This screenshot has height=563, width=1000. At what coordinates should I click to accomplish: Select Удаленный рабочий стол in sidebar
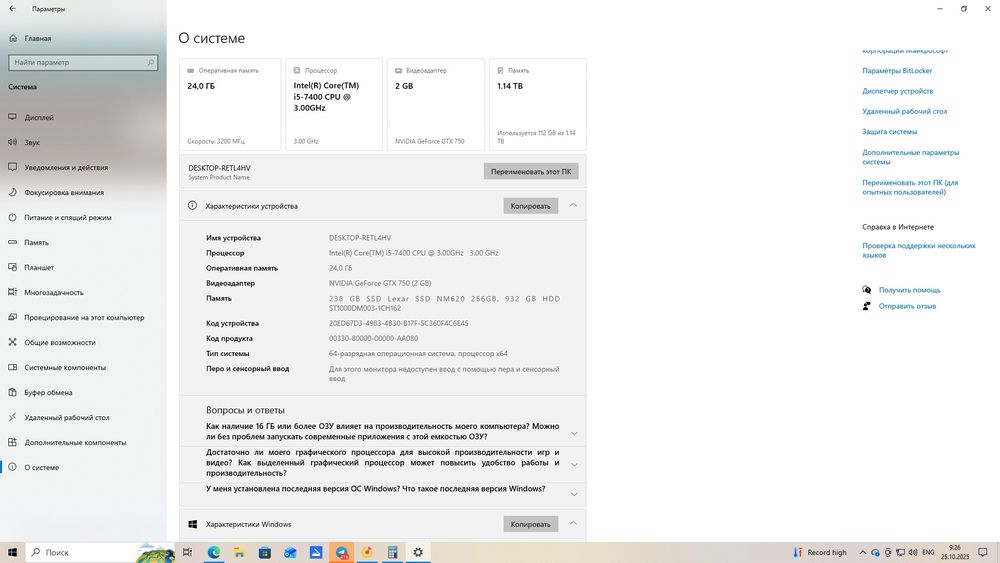83,417
